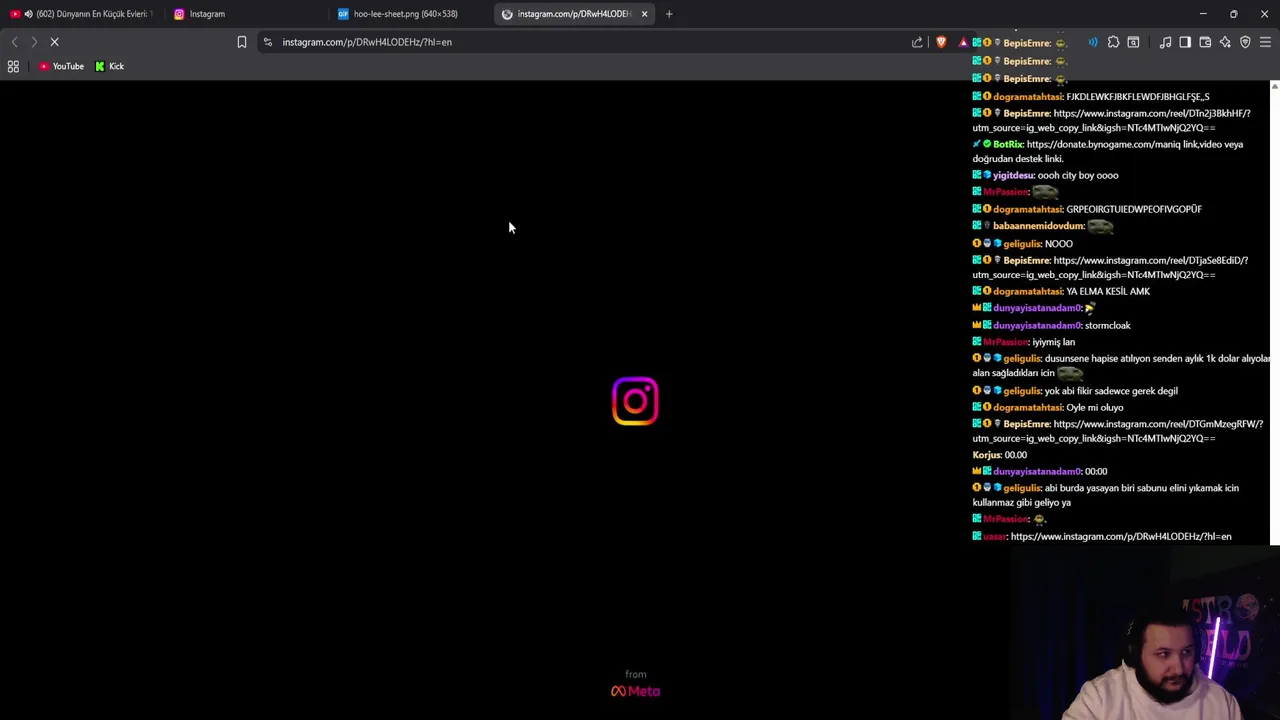
Task: Click the blue media casting waves icon
Action: coord(1093,42)
